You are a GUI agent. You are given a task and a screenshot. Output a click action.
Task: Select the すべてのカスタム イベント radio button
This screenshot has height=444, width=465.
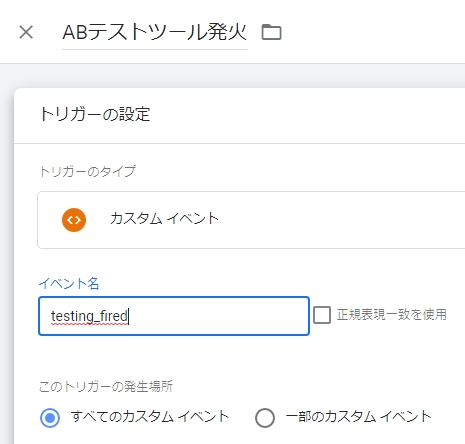point(50,418)
